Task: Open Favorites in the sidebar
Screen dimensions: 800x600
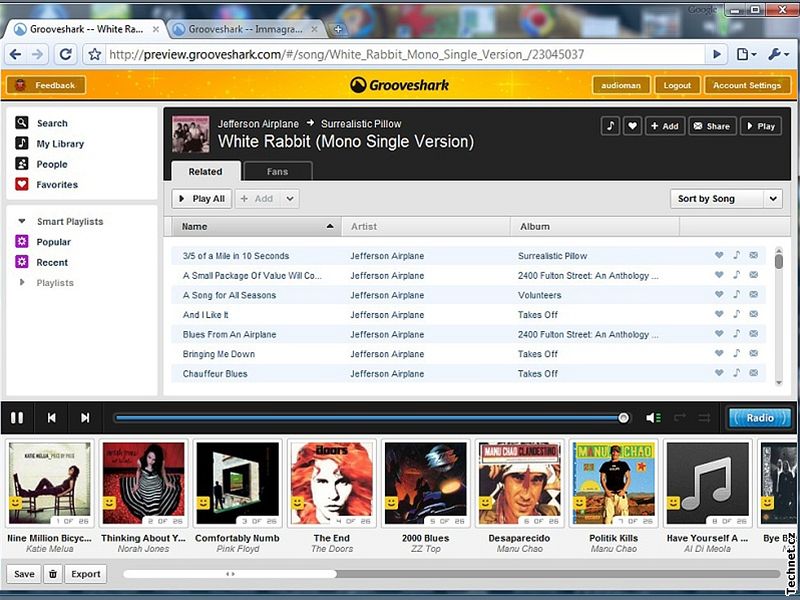Action: (x=46, y=184)
